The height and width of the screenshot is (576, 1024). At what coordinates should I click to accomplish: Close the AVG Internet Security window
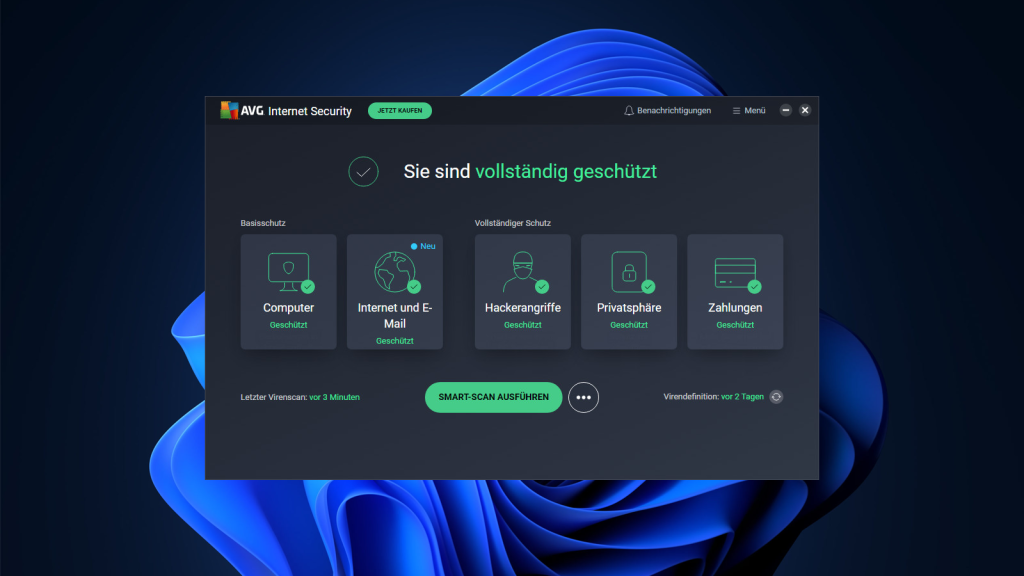805,110
